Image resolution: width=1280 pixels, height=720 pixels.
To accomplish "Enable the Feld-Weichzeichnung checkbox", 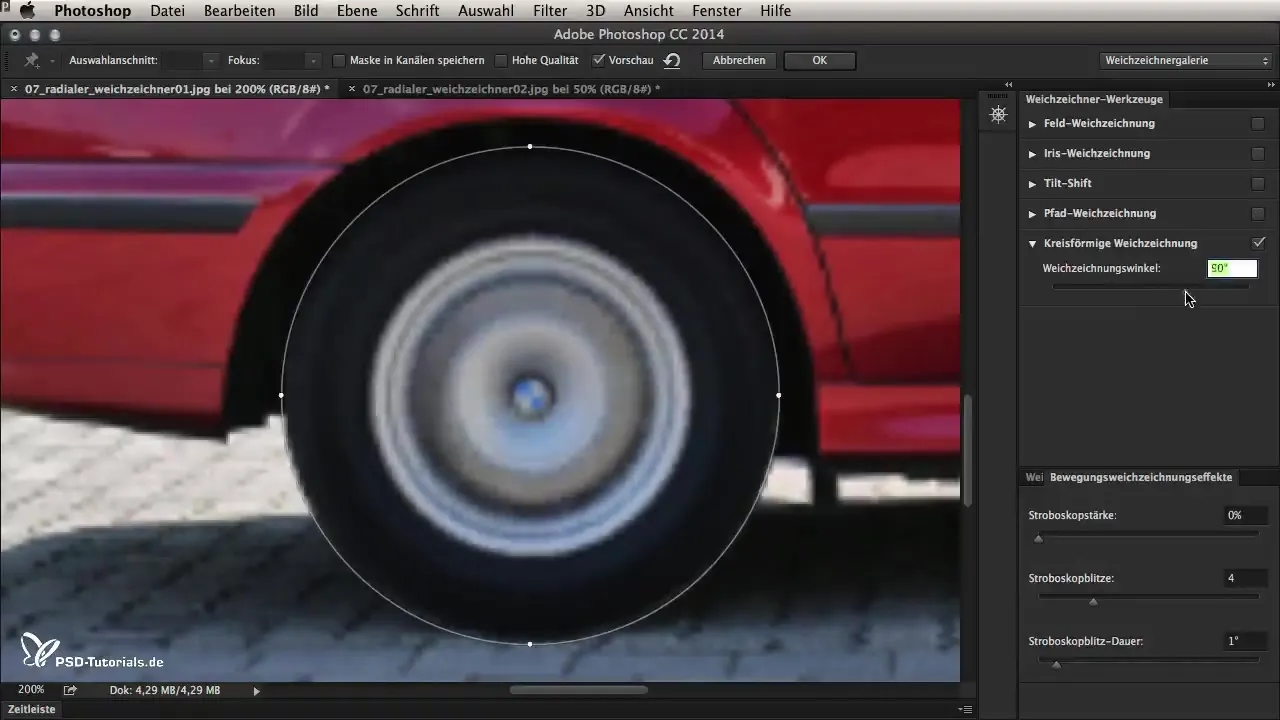I will point(1258,124).
